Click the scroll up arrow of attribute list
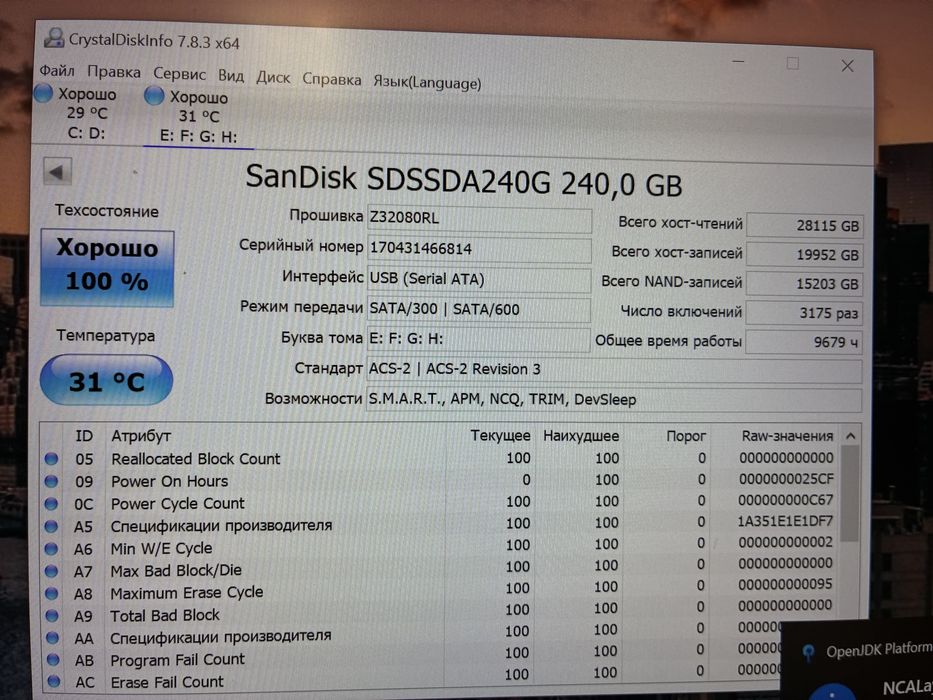Screen dimensions: 933x700 tap(851, 436)
